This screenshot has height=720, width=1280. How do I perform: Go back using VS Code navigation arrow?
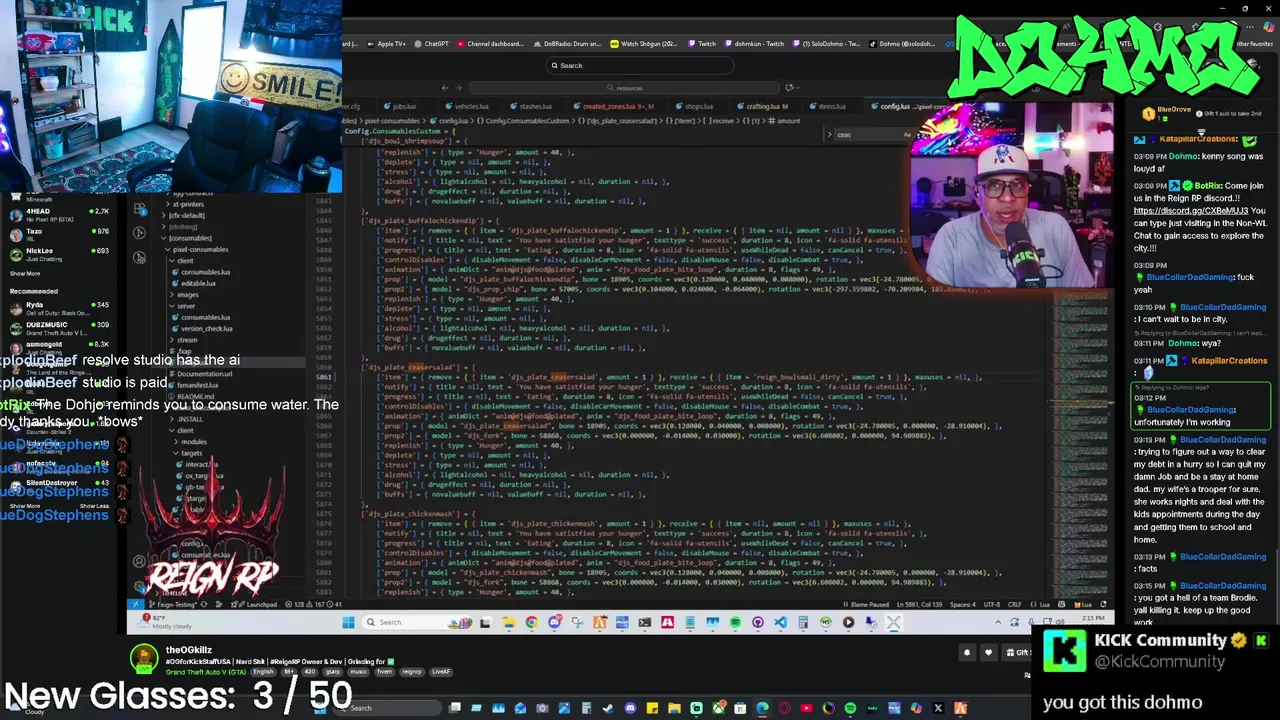click(x=445, y=88)
